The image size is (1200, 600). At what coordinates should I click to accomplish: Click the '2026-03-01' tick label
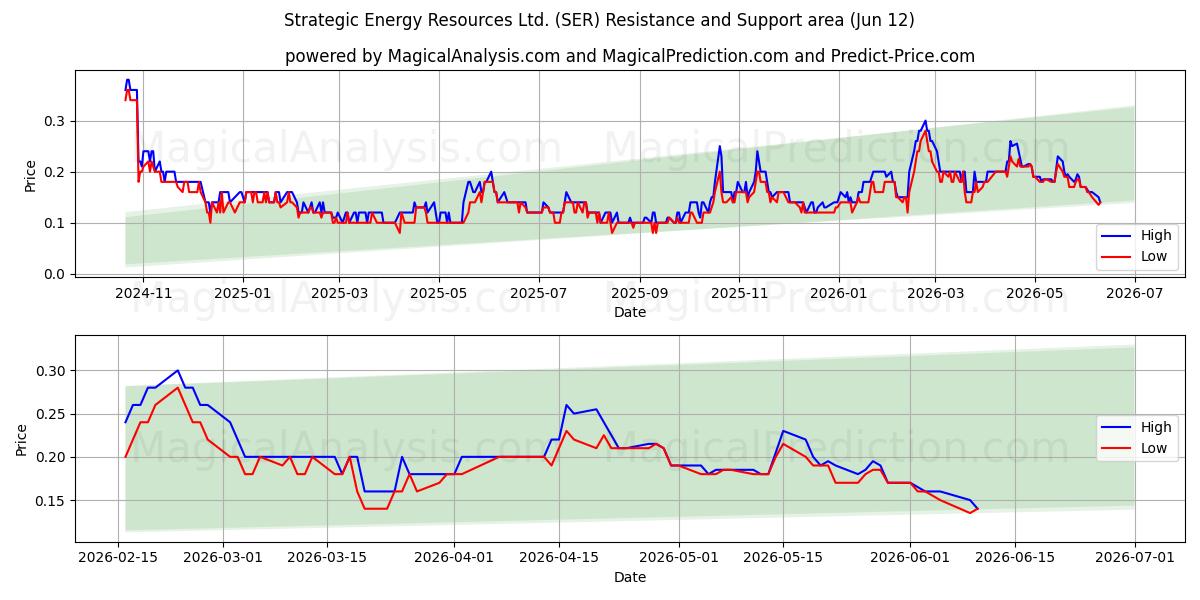coord(224,558)
